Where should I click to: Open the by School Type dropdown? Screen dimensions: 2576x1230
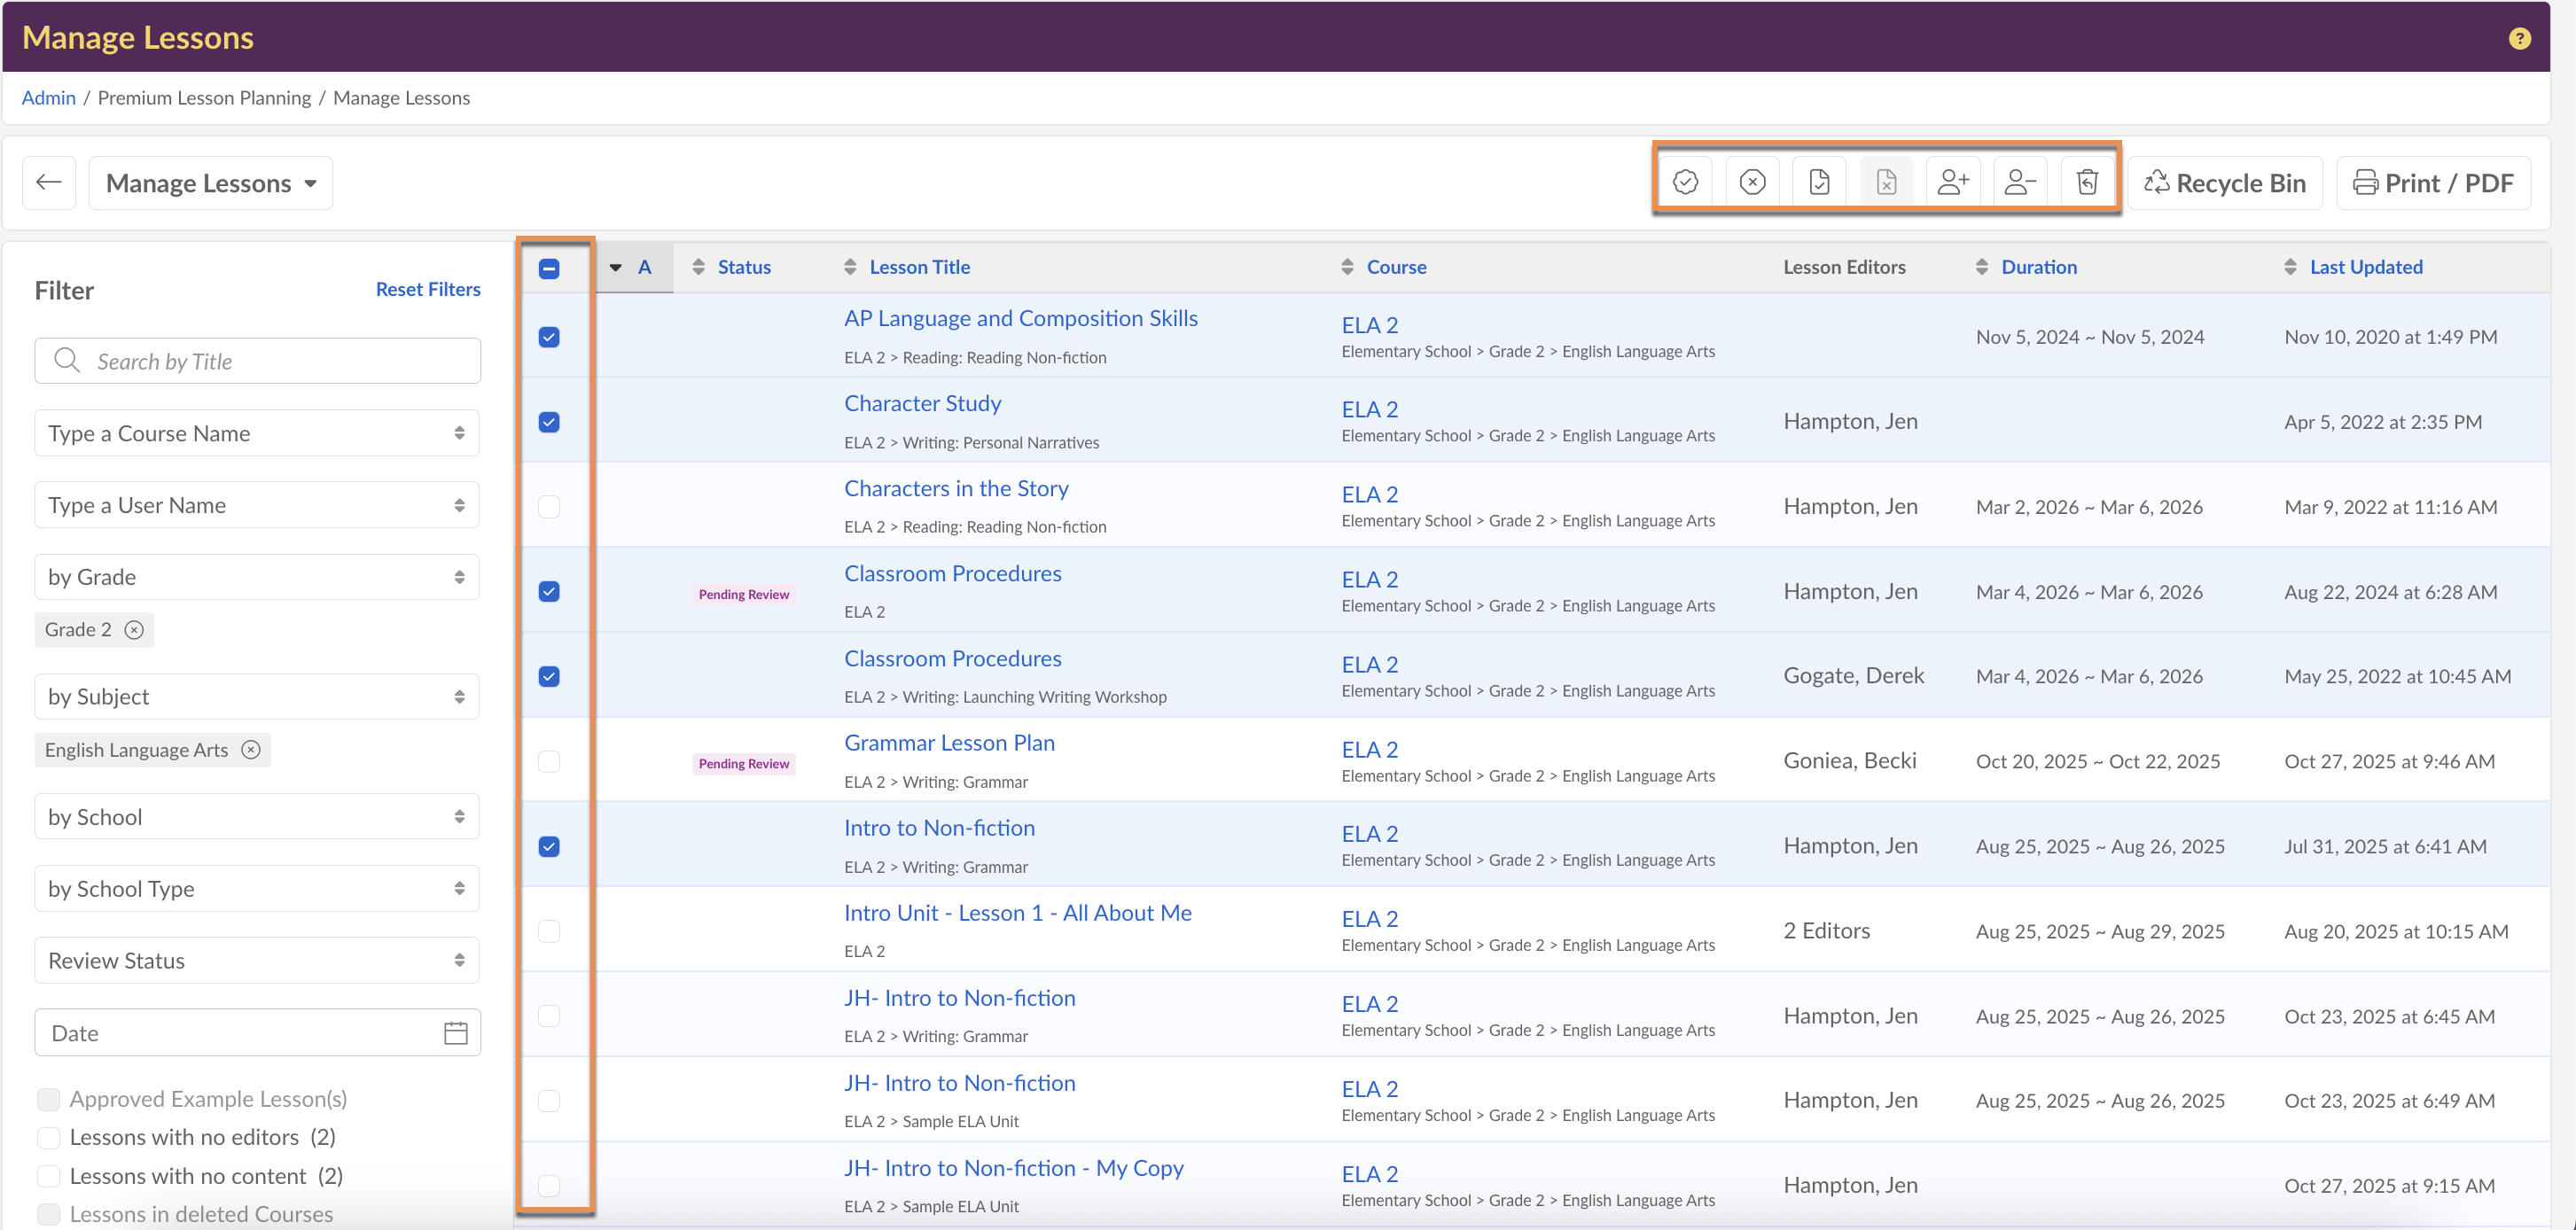[257, 889]
